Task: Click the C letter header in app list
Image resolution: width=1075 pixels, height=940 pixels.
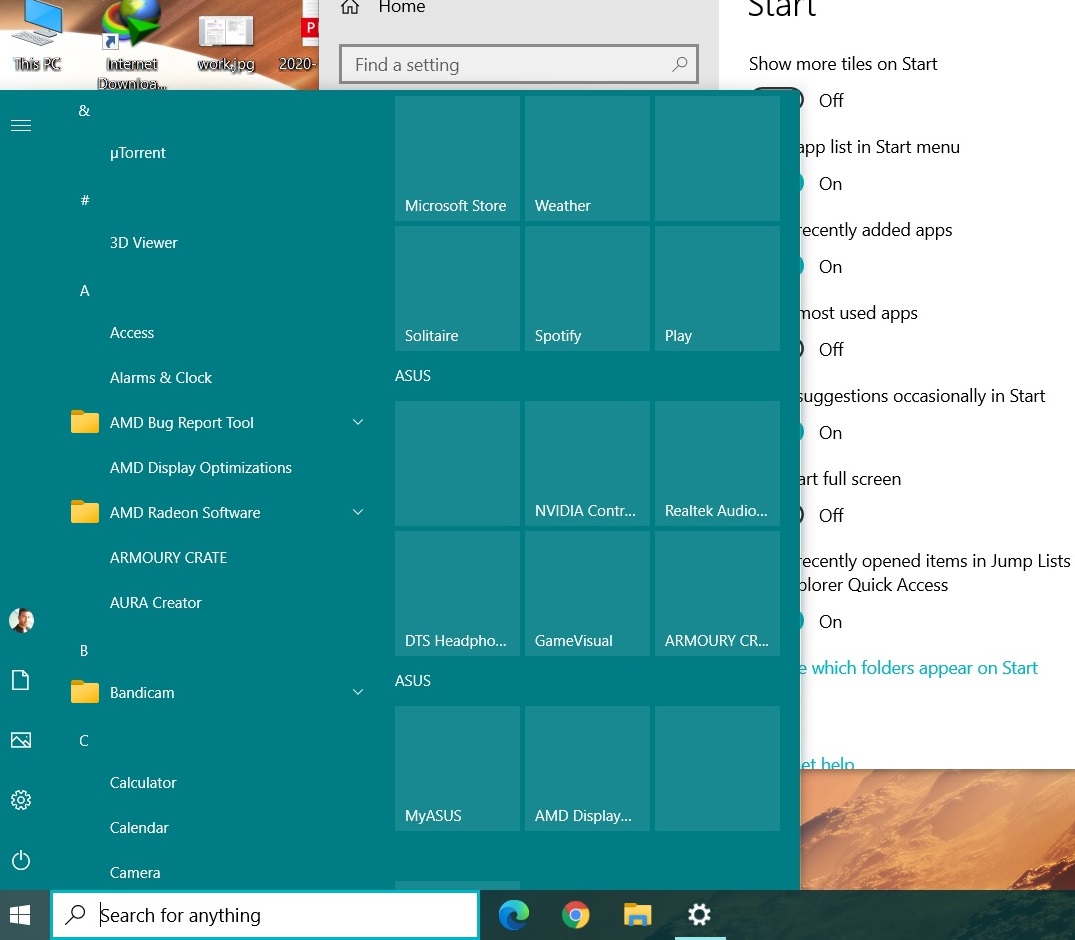Action: (x=84, y=740)
